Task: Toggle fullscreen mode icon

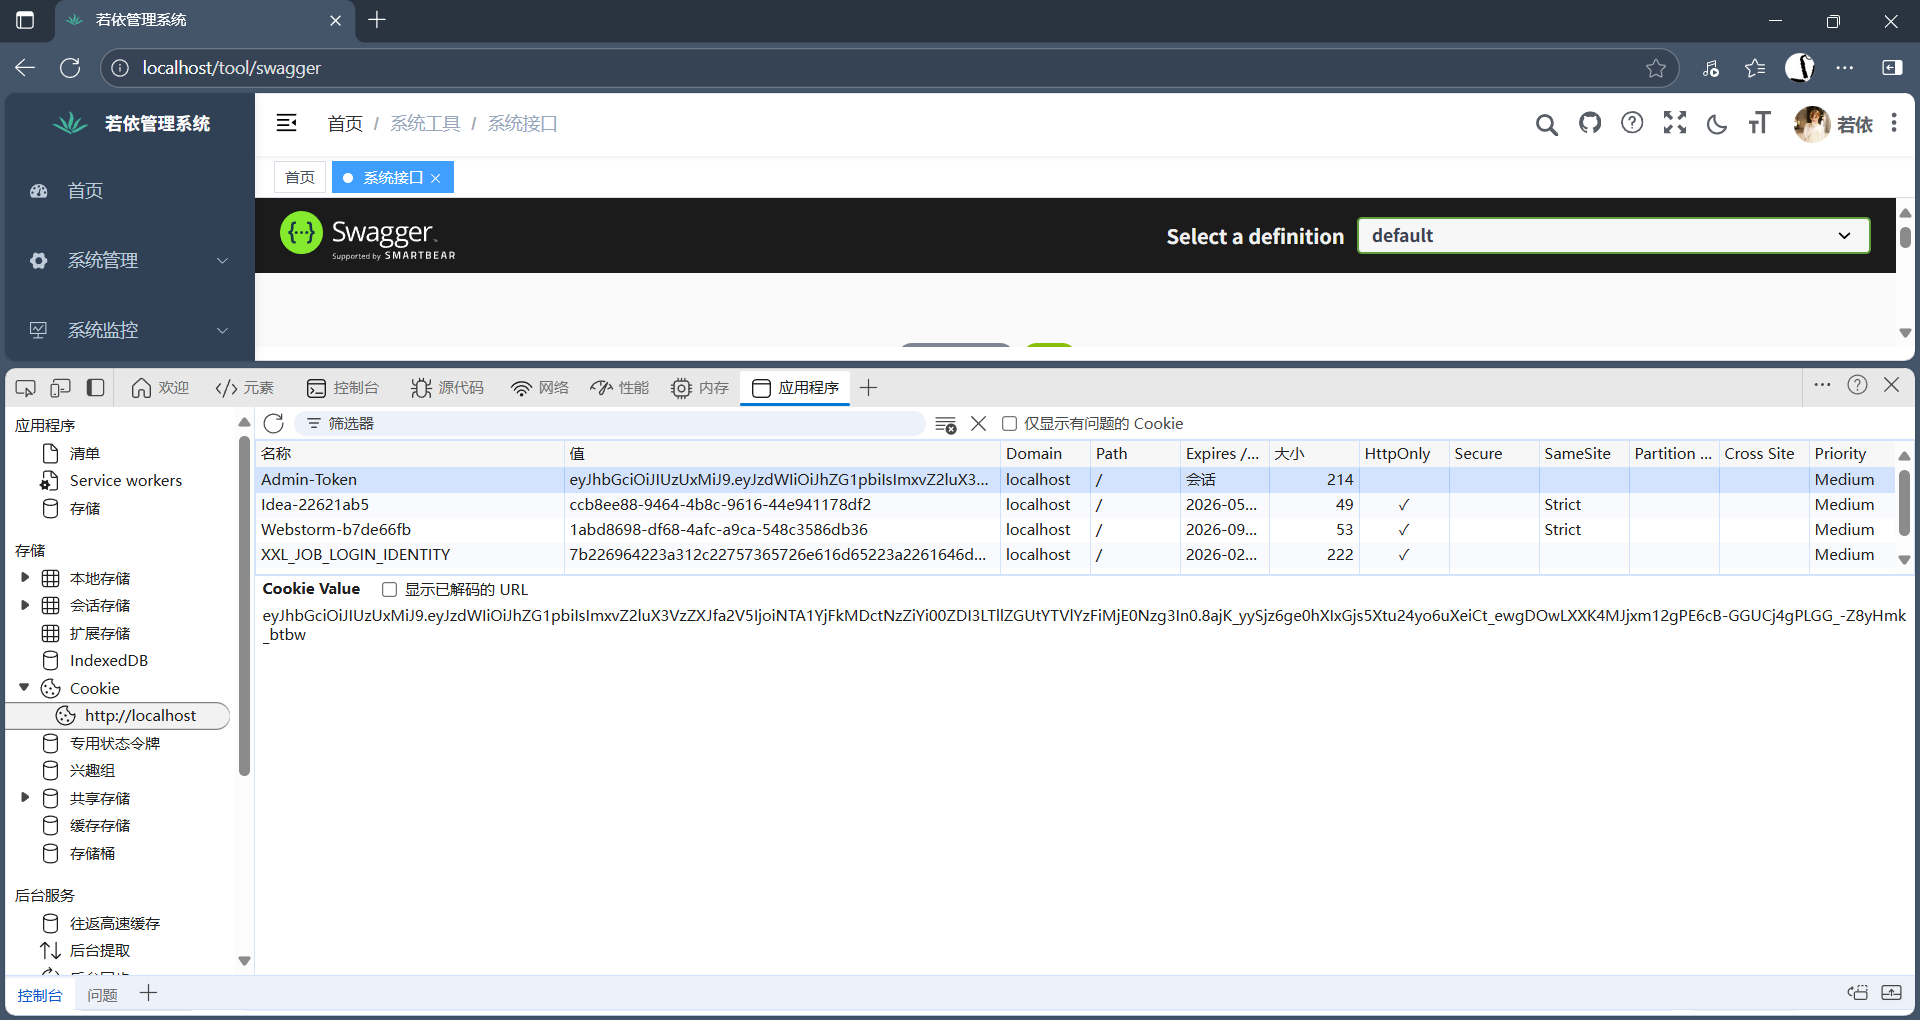Action: point(1675,123)
